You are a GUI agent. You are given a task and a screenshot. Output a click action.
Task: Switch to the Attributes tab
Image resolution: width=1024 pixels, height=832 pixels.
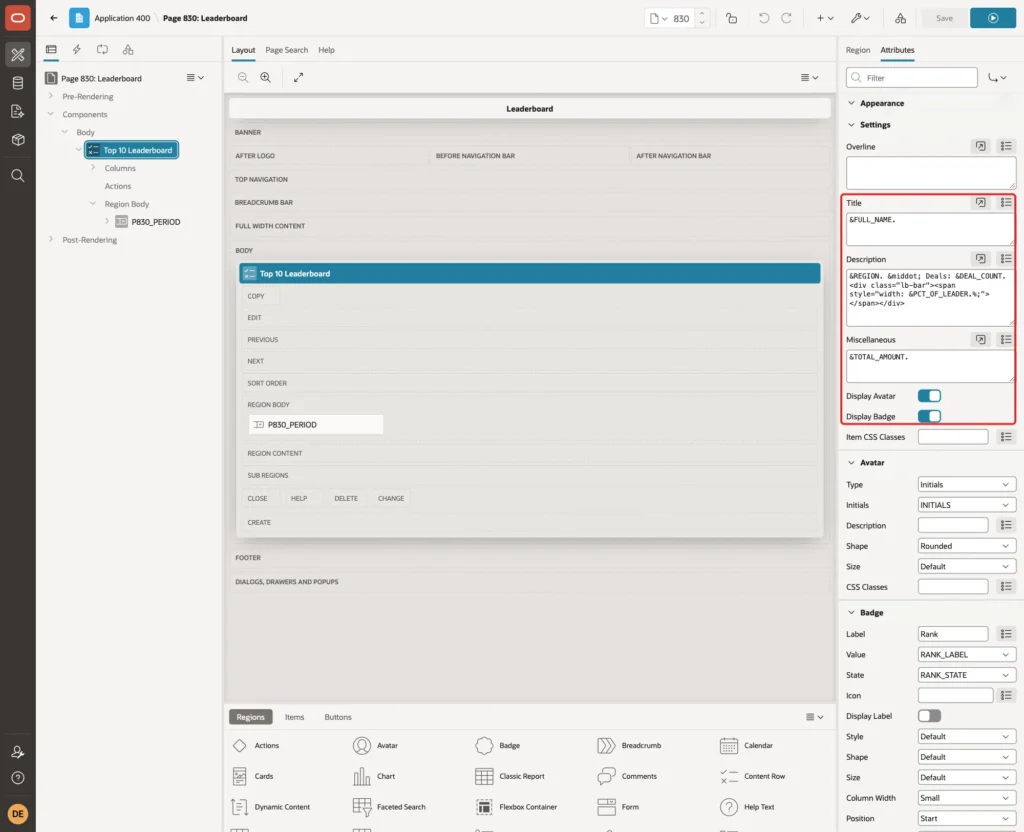[897, 50]
